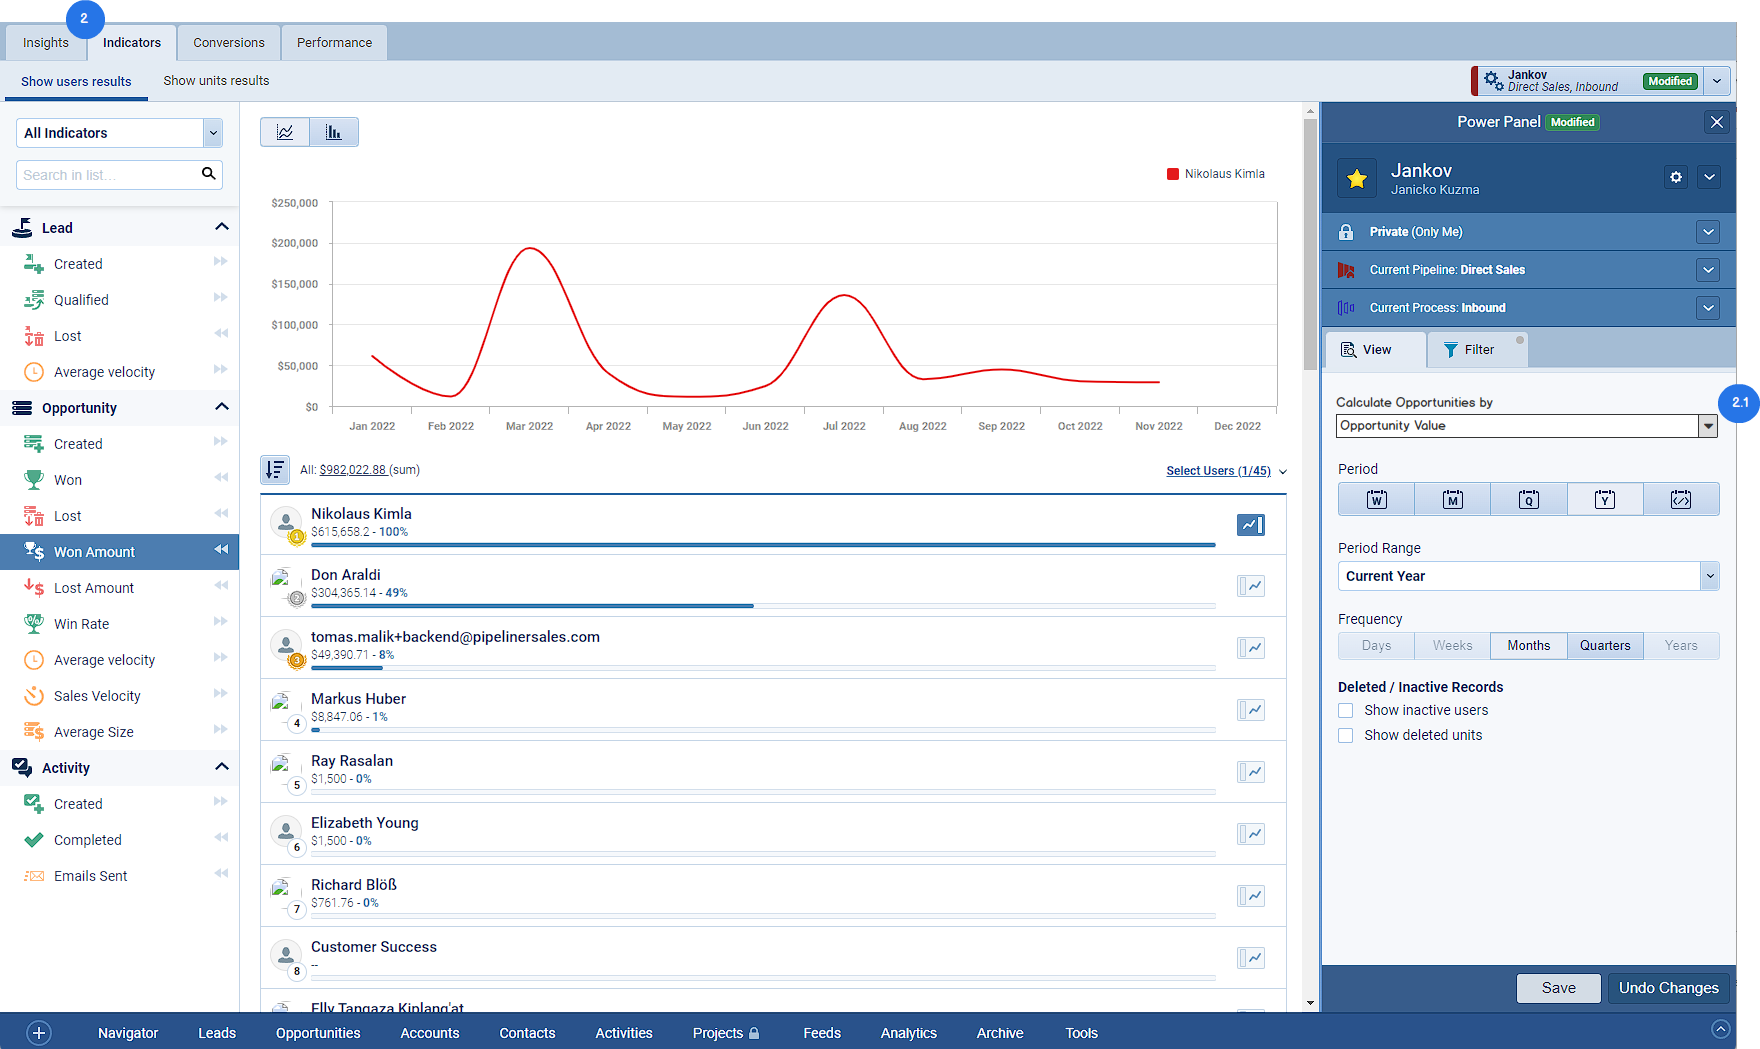Switch to line chart view

point(285,132)
